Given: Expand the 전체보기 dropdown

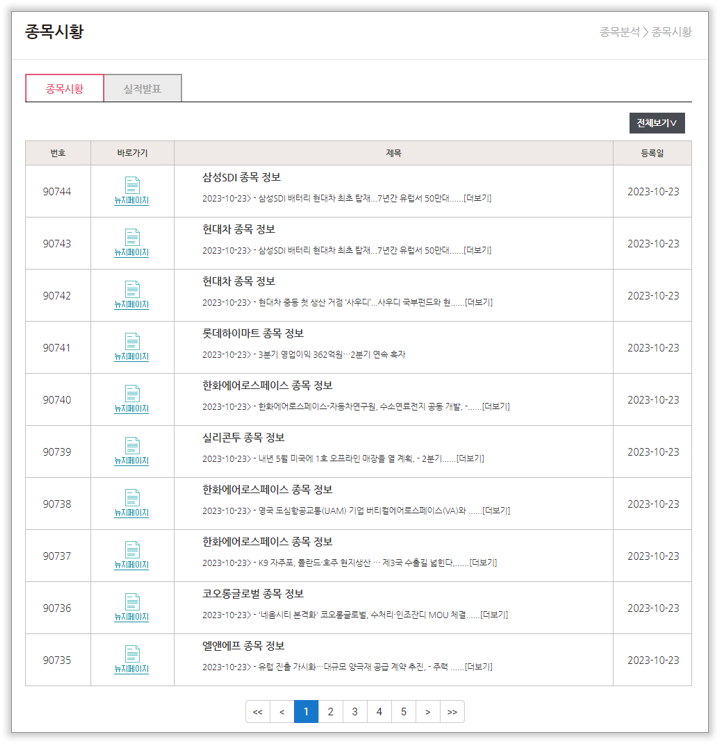Looking at the screenshot, I should click(657, 123).
